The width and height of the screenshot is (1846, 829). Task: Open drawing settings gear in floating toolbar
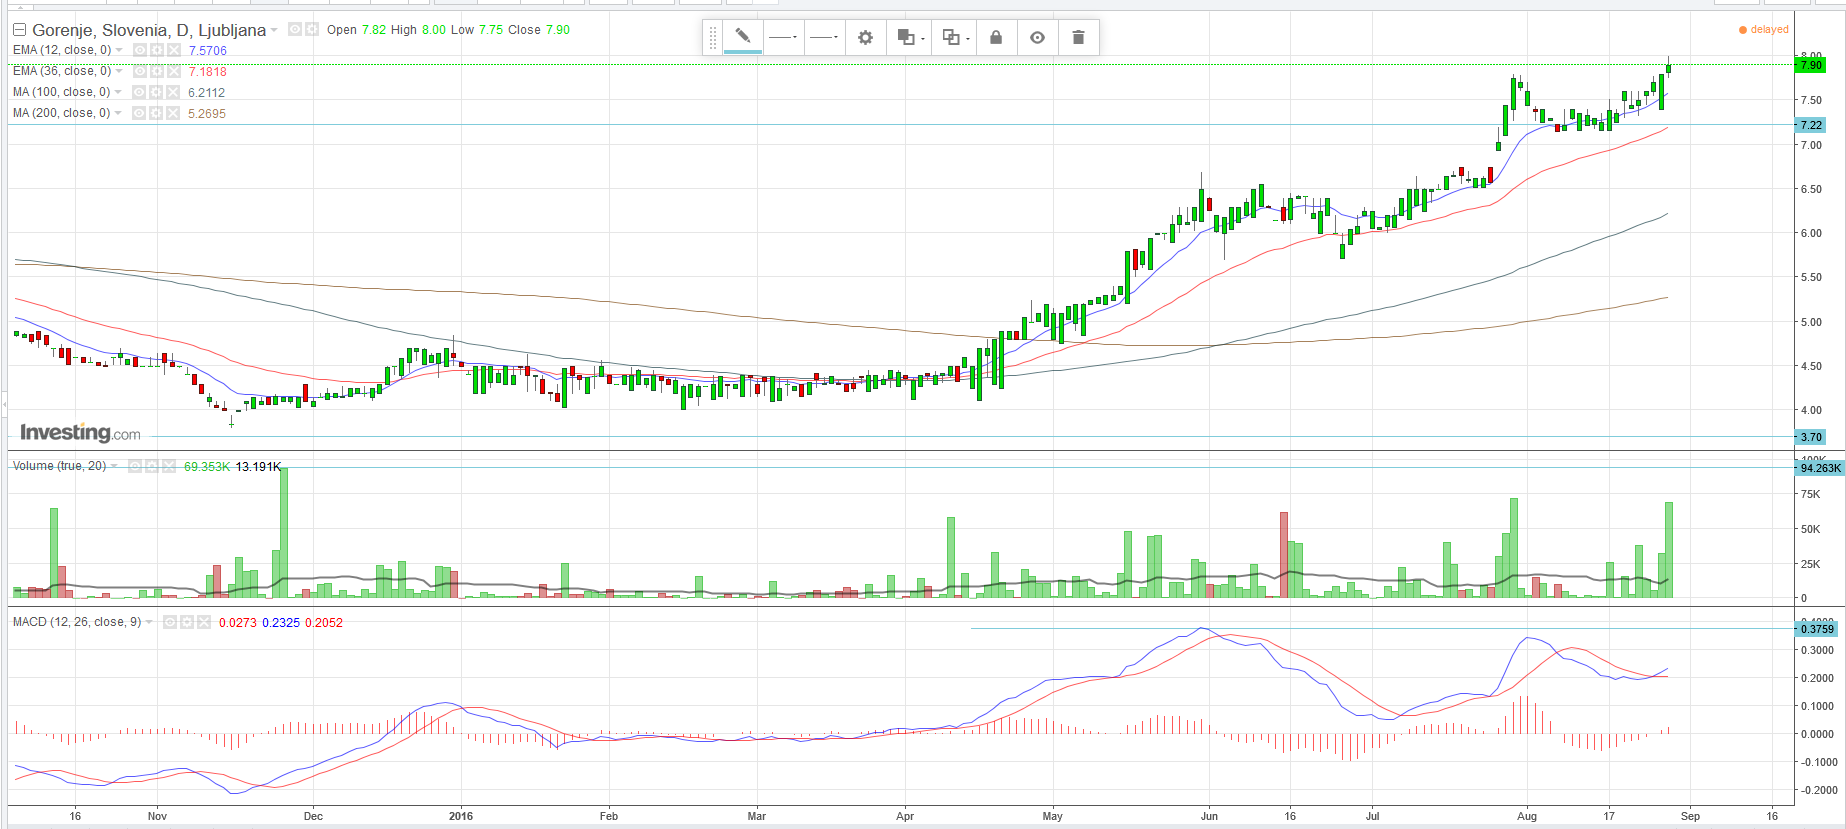[x=866, y=37]
